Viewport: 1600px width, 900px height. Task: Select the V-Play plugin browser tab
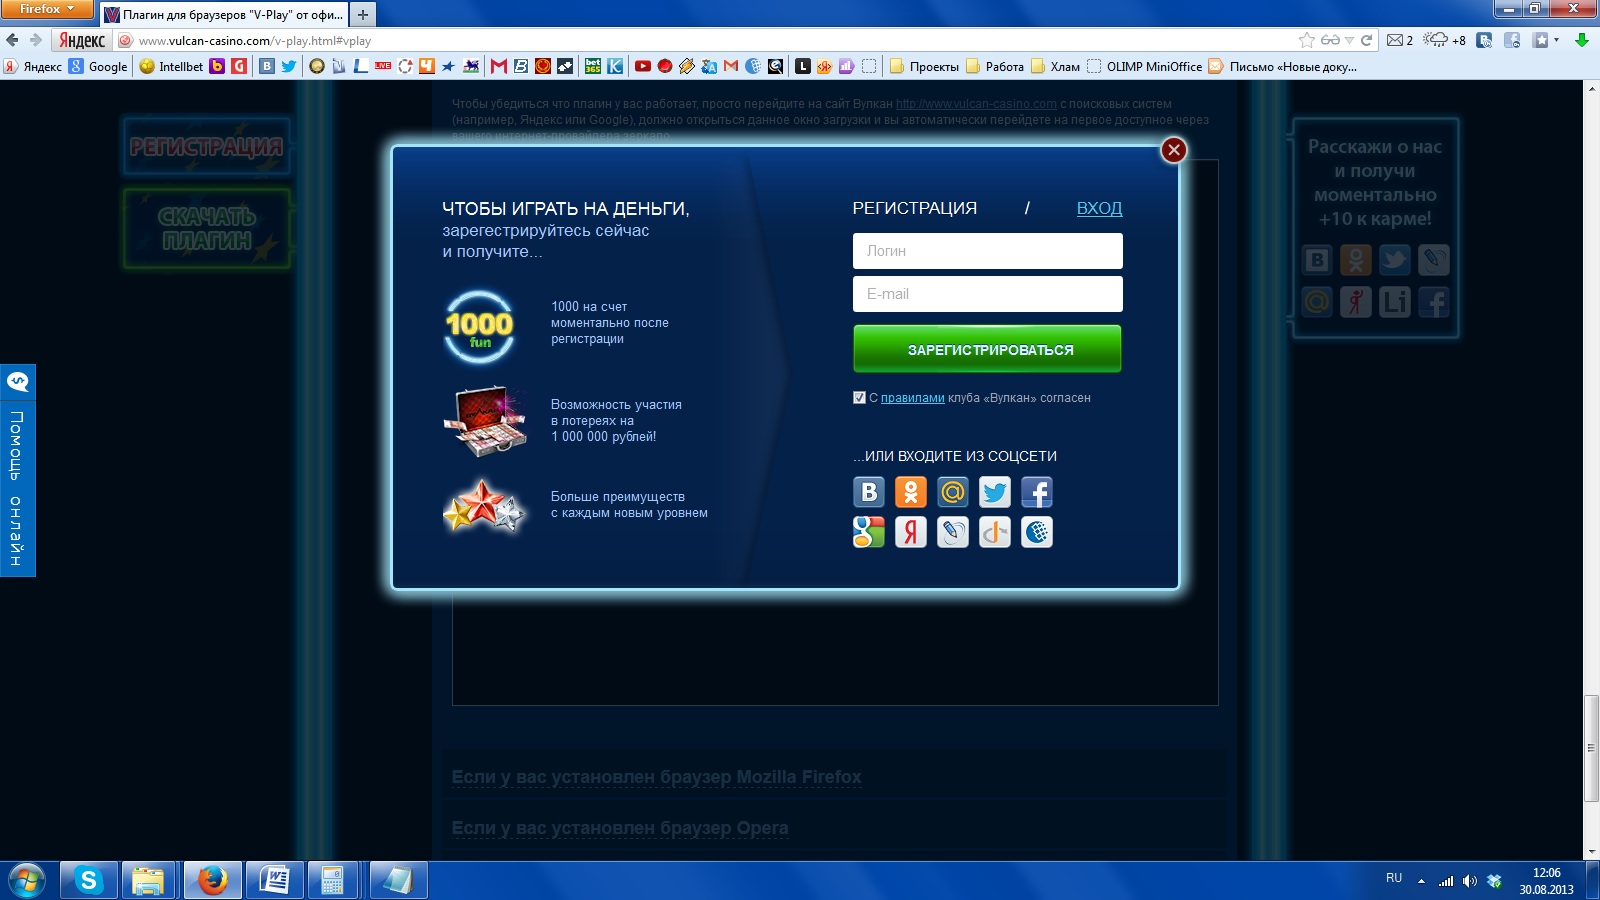[224, 15]
